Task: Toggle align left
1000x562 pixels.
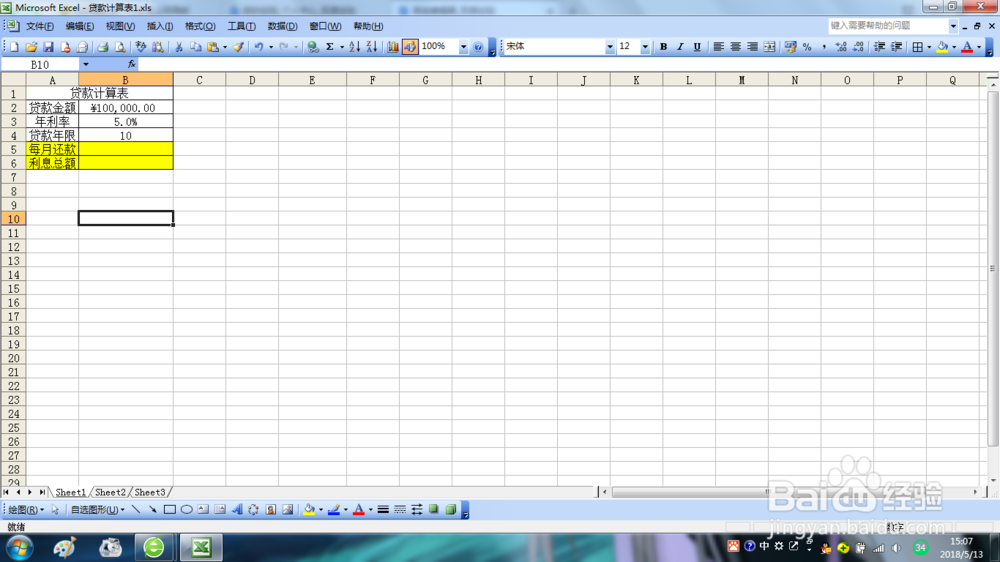Action: [718, 47]
